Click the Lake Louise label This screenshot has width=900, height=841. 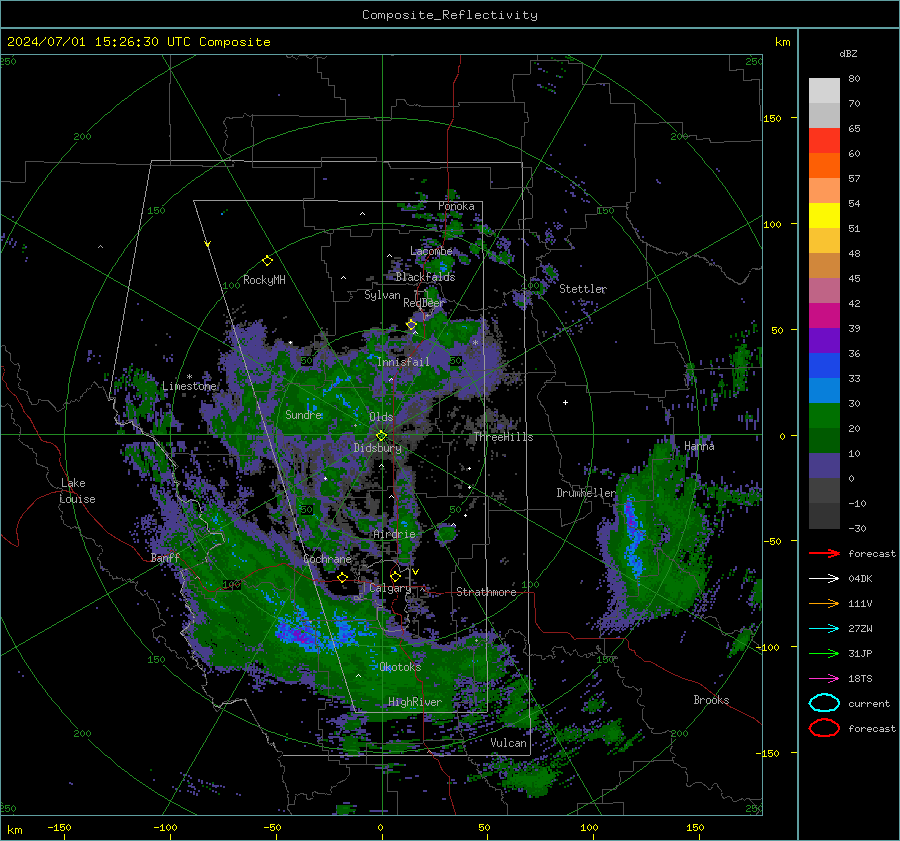point(78,491)
